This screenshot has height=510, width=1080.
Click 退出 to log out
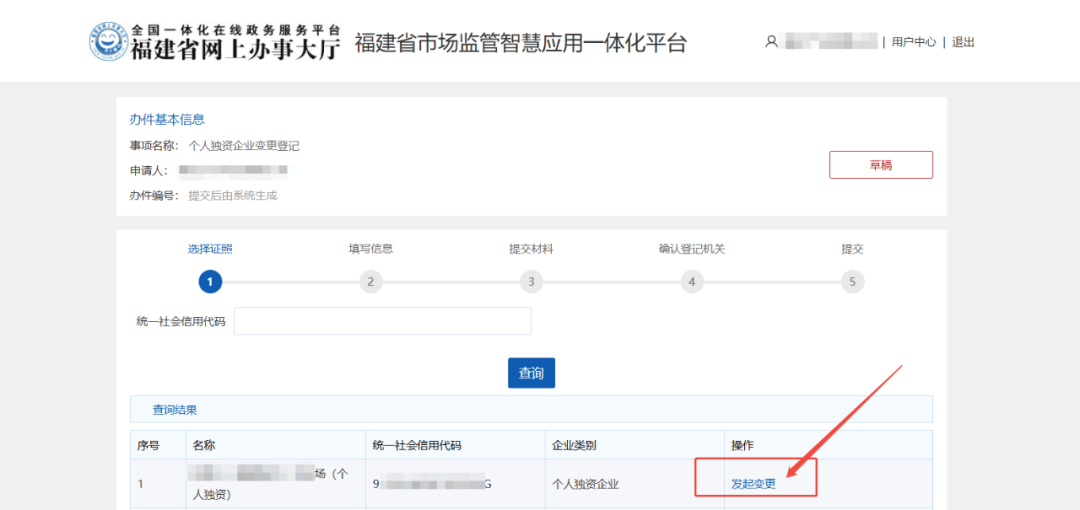[963, 42]
